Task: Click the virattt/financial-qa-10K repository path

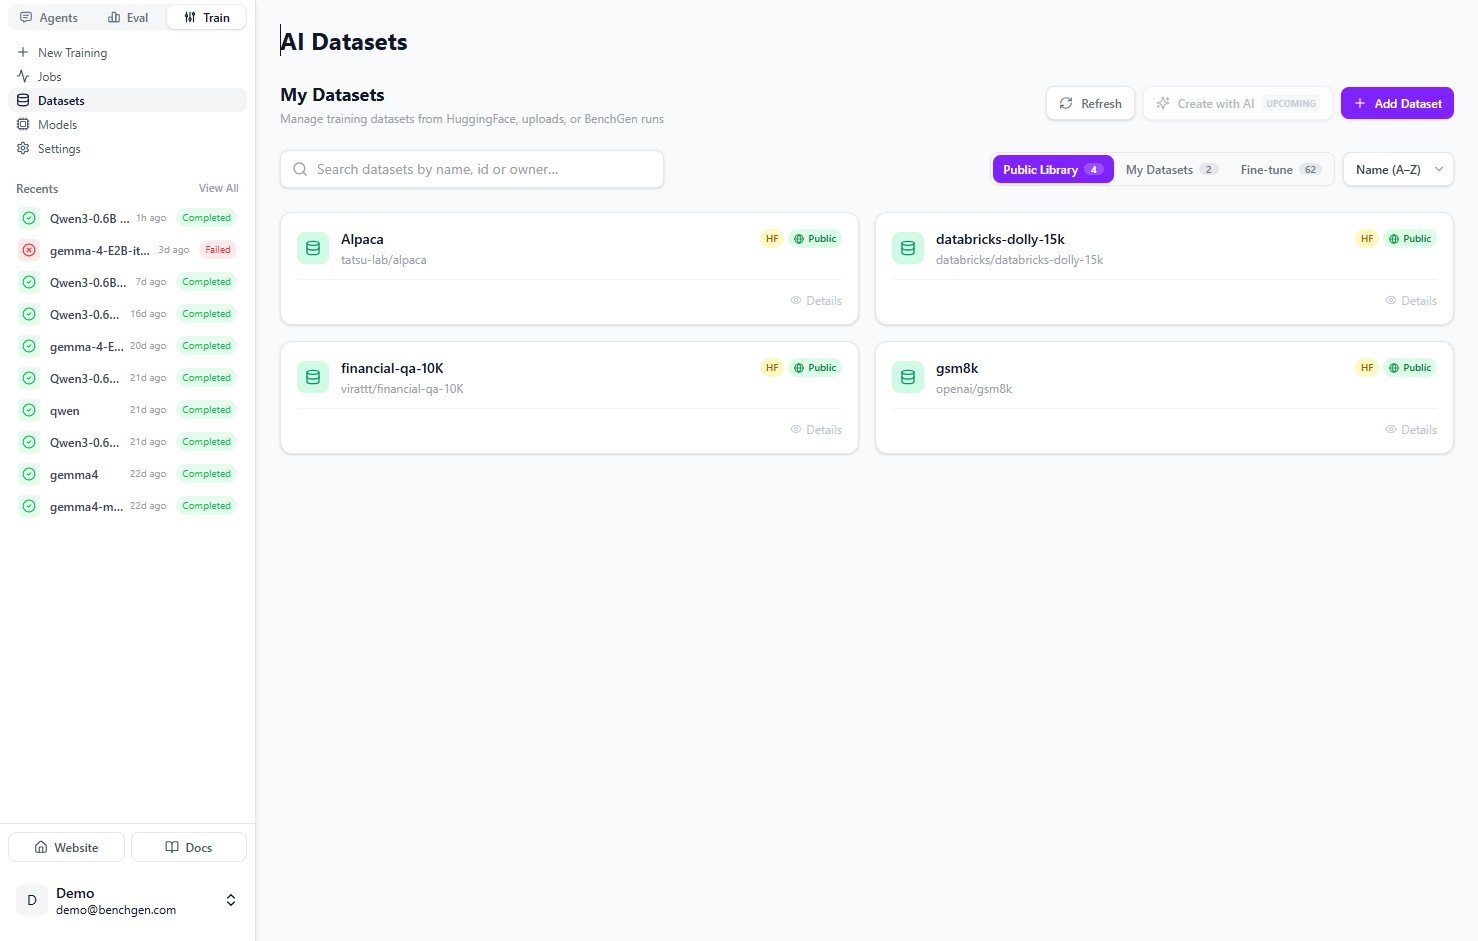Action: point(402,389)
